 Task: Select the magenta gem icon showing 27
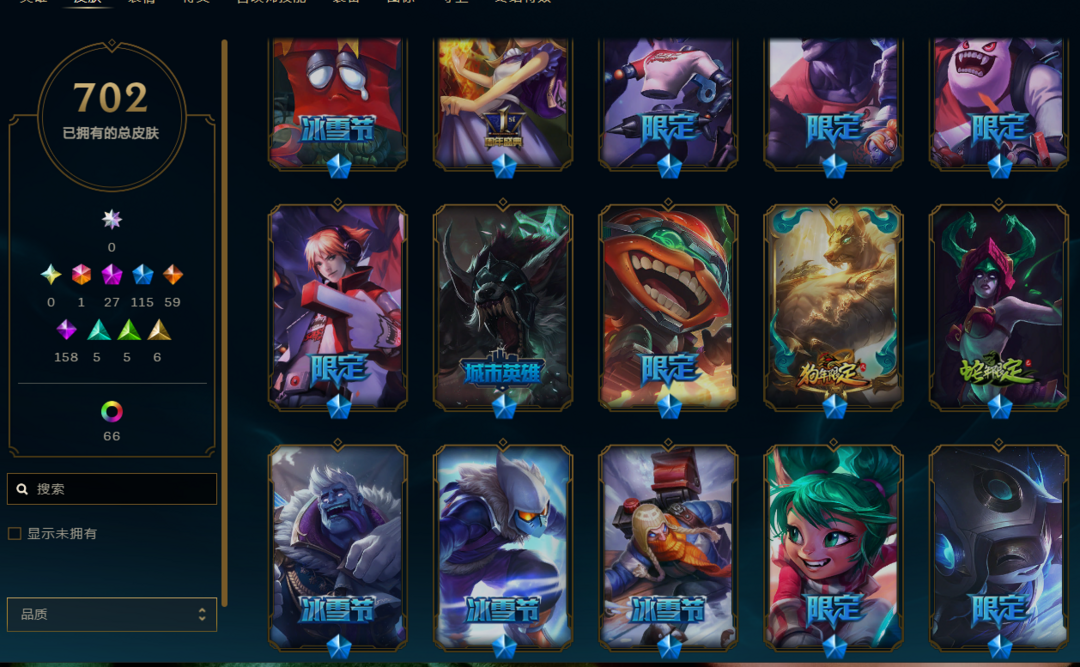point(112,275)
